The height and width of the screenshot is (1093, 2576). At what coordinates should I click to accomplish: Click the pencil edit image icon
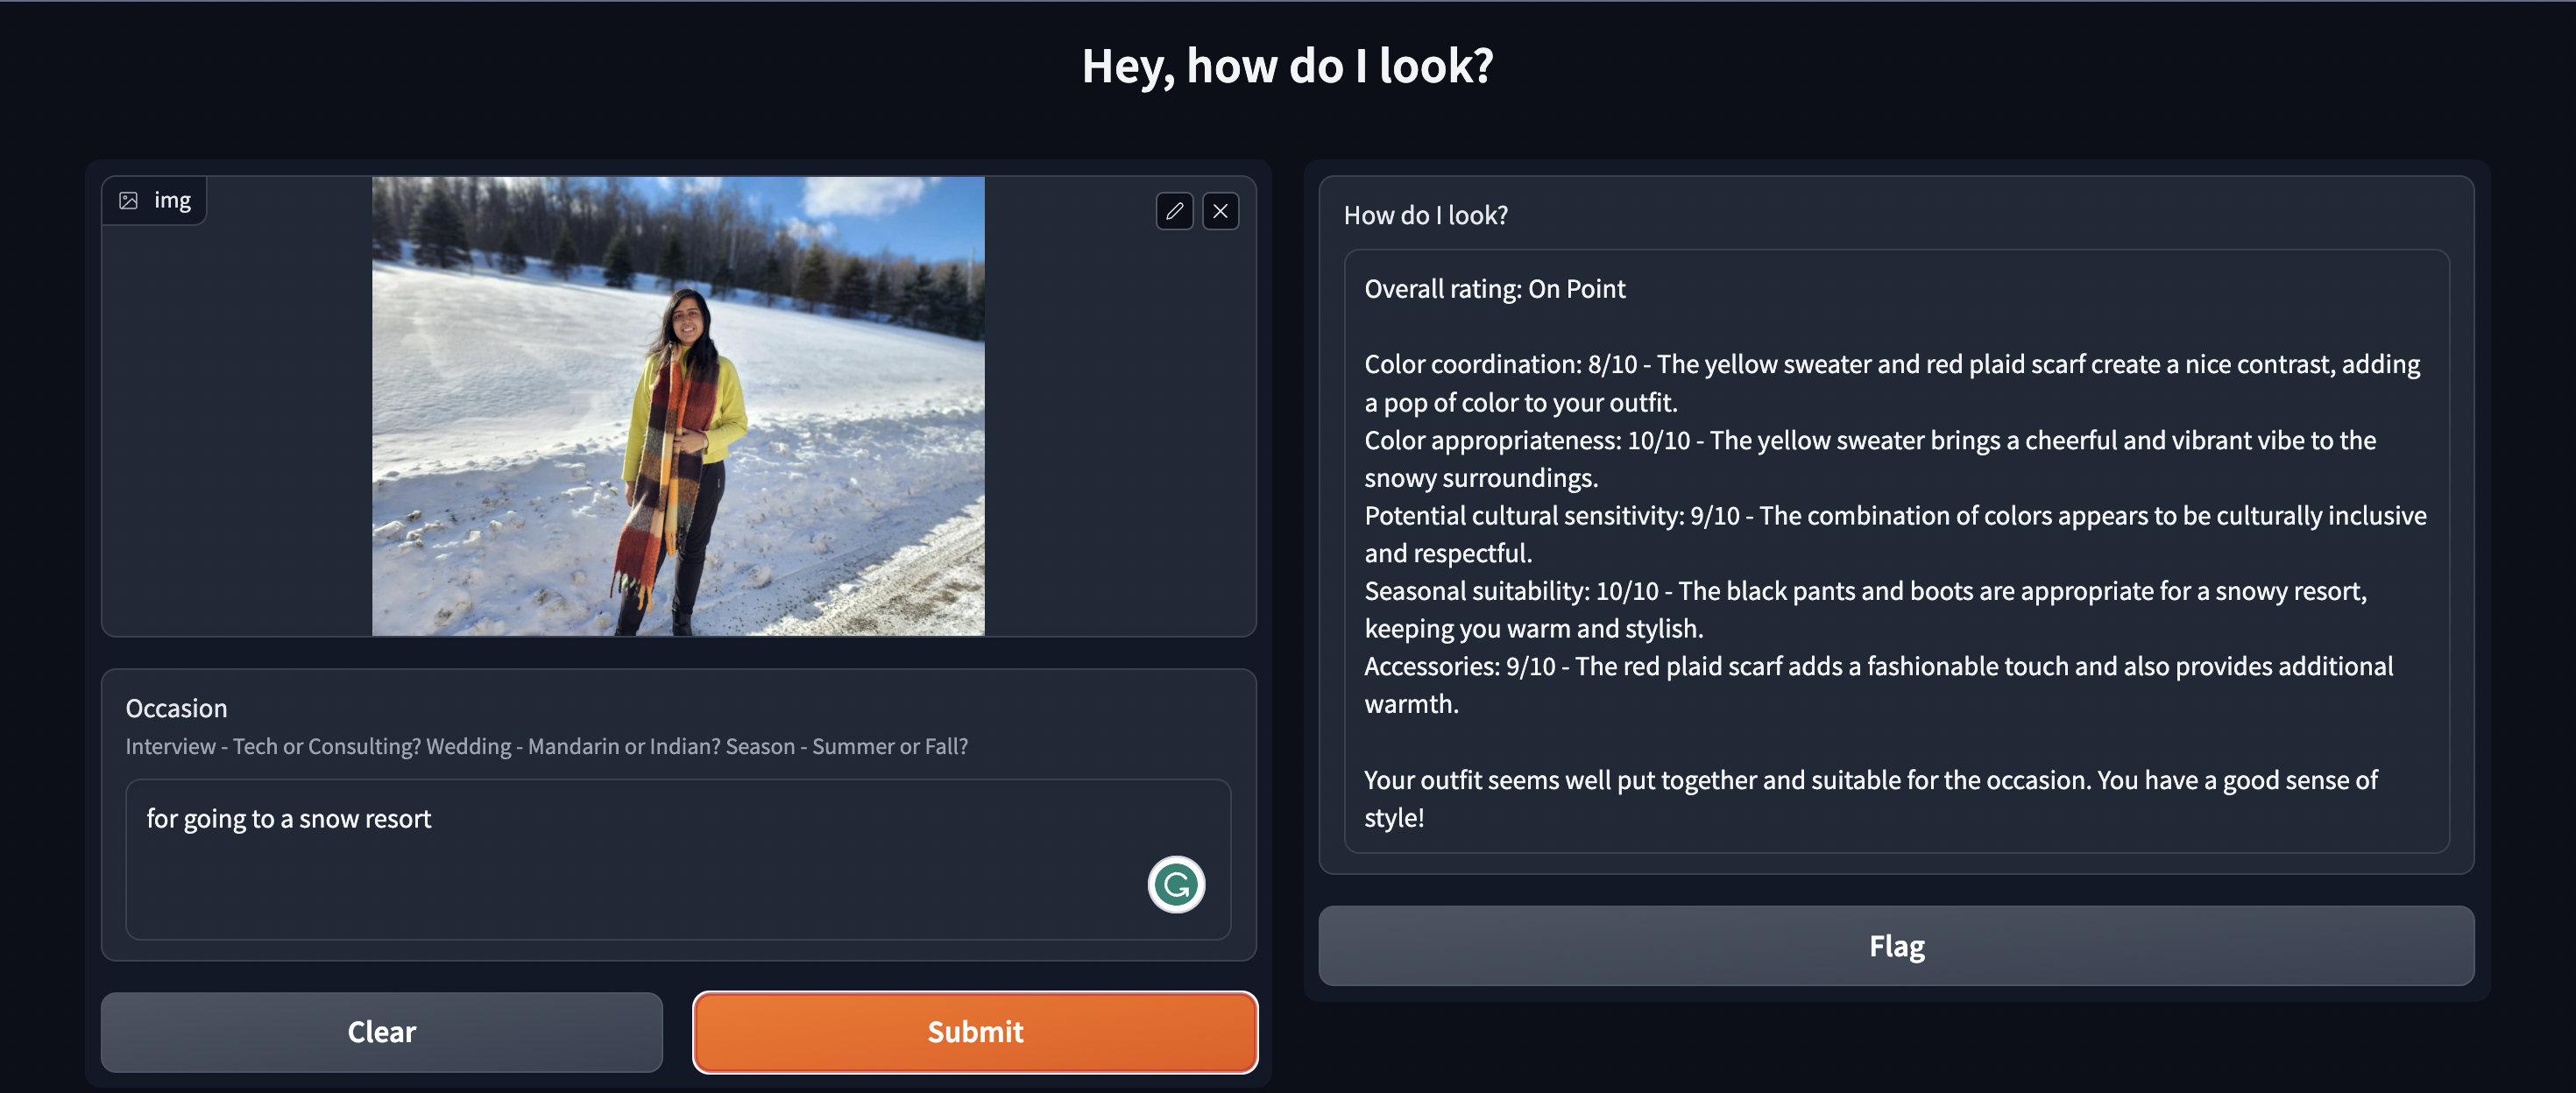click(x=1174, y=211)
